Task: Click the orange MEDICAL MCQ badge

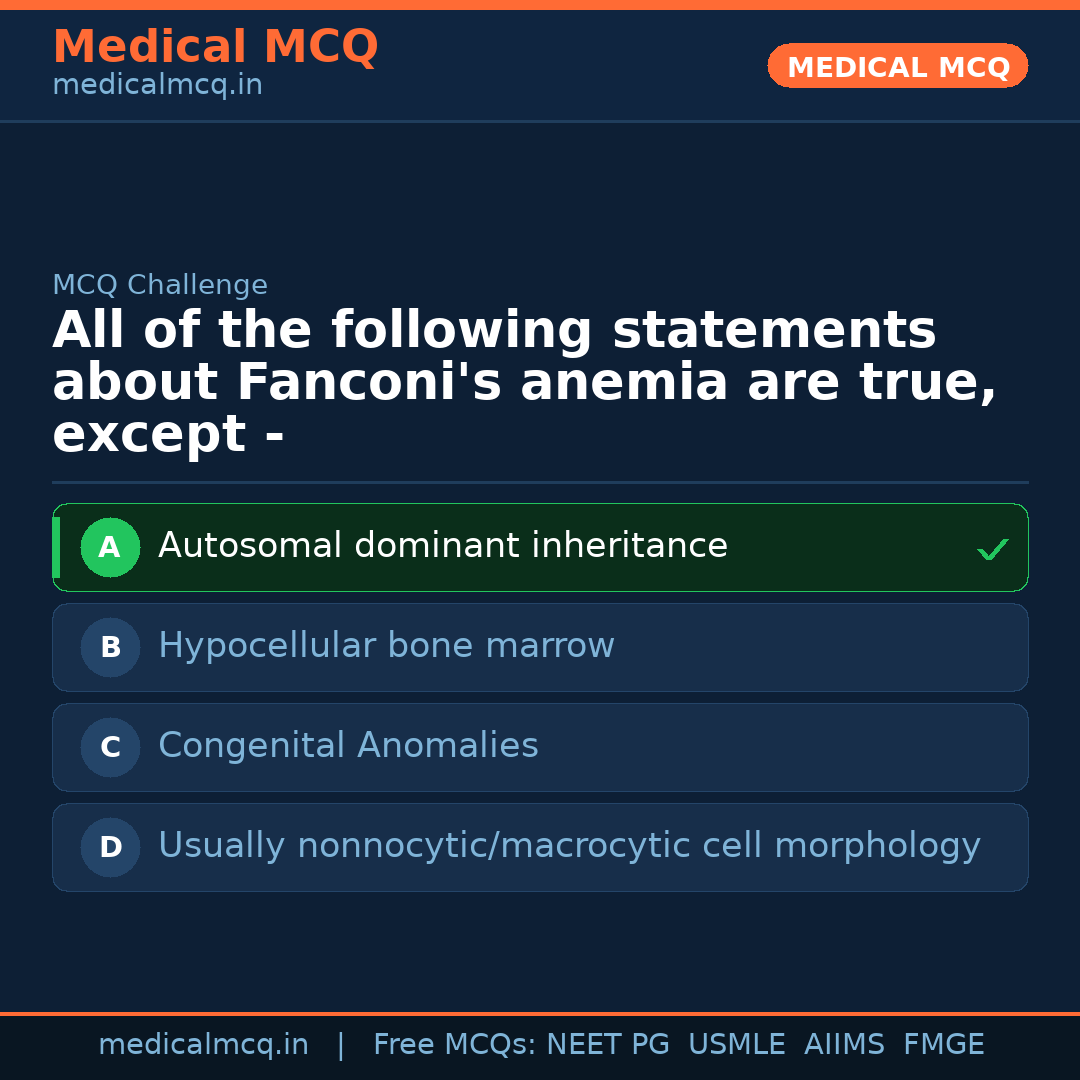Action: [897, 66]
